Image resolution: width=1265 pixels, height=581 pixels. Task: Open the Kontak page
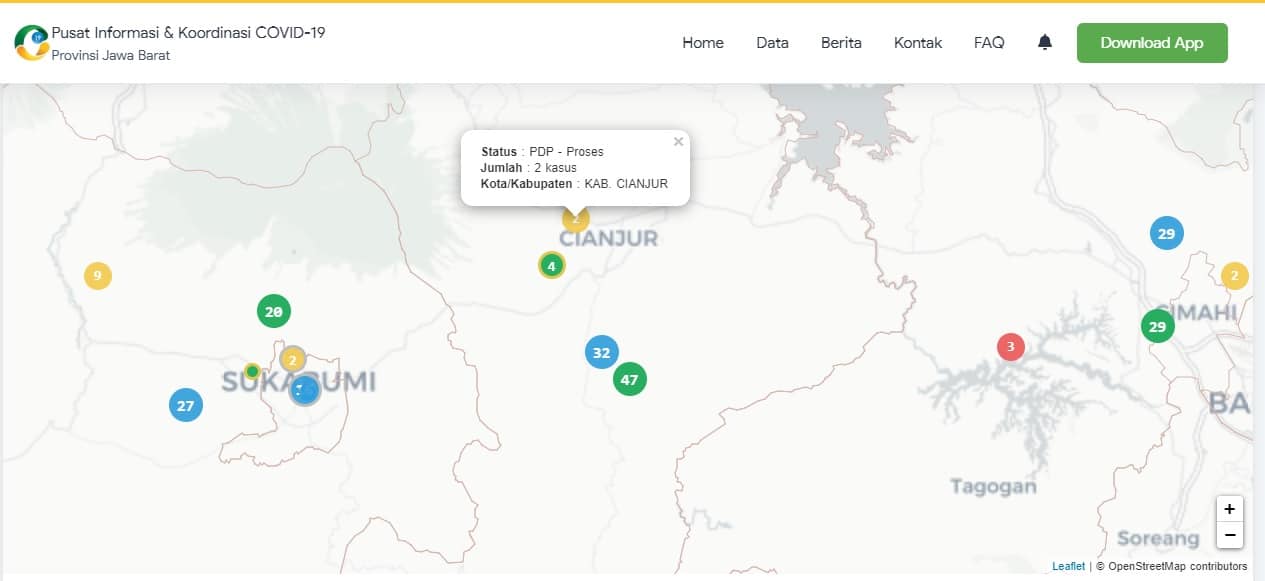click(918, 42)
